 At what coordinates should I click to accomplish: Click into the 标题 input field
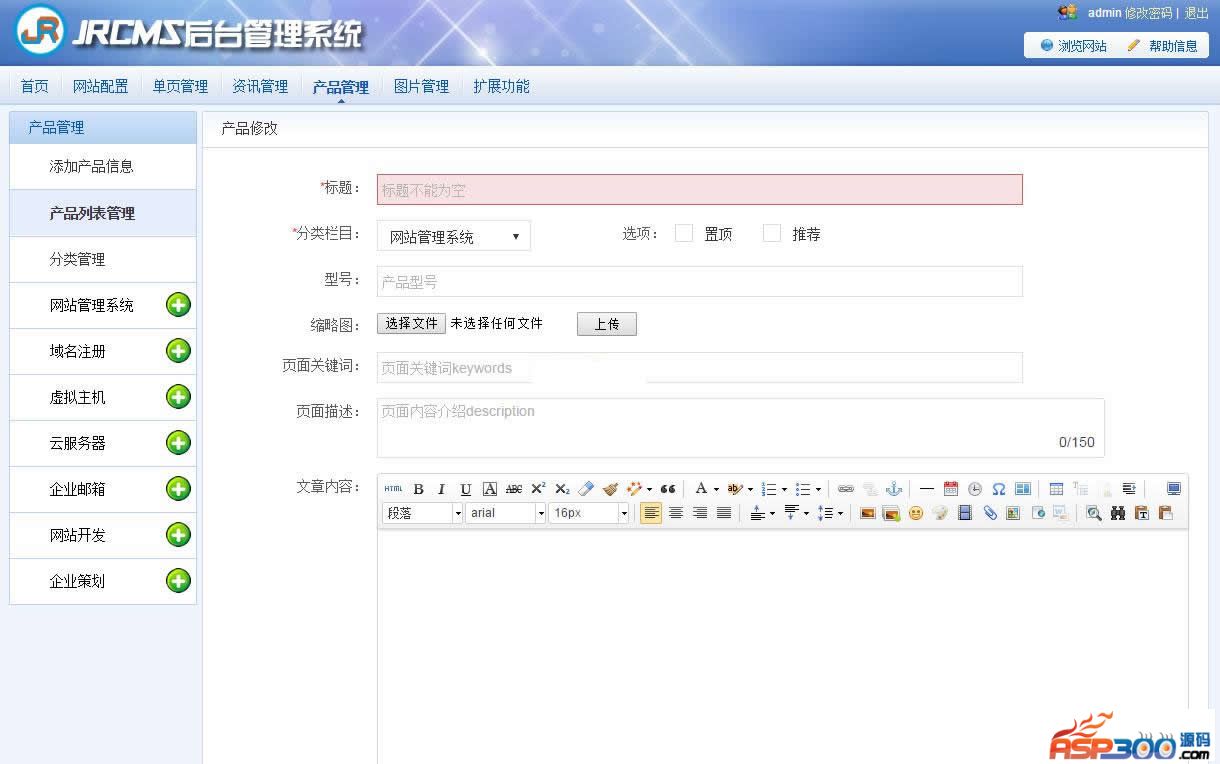point(700,189)
